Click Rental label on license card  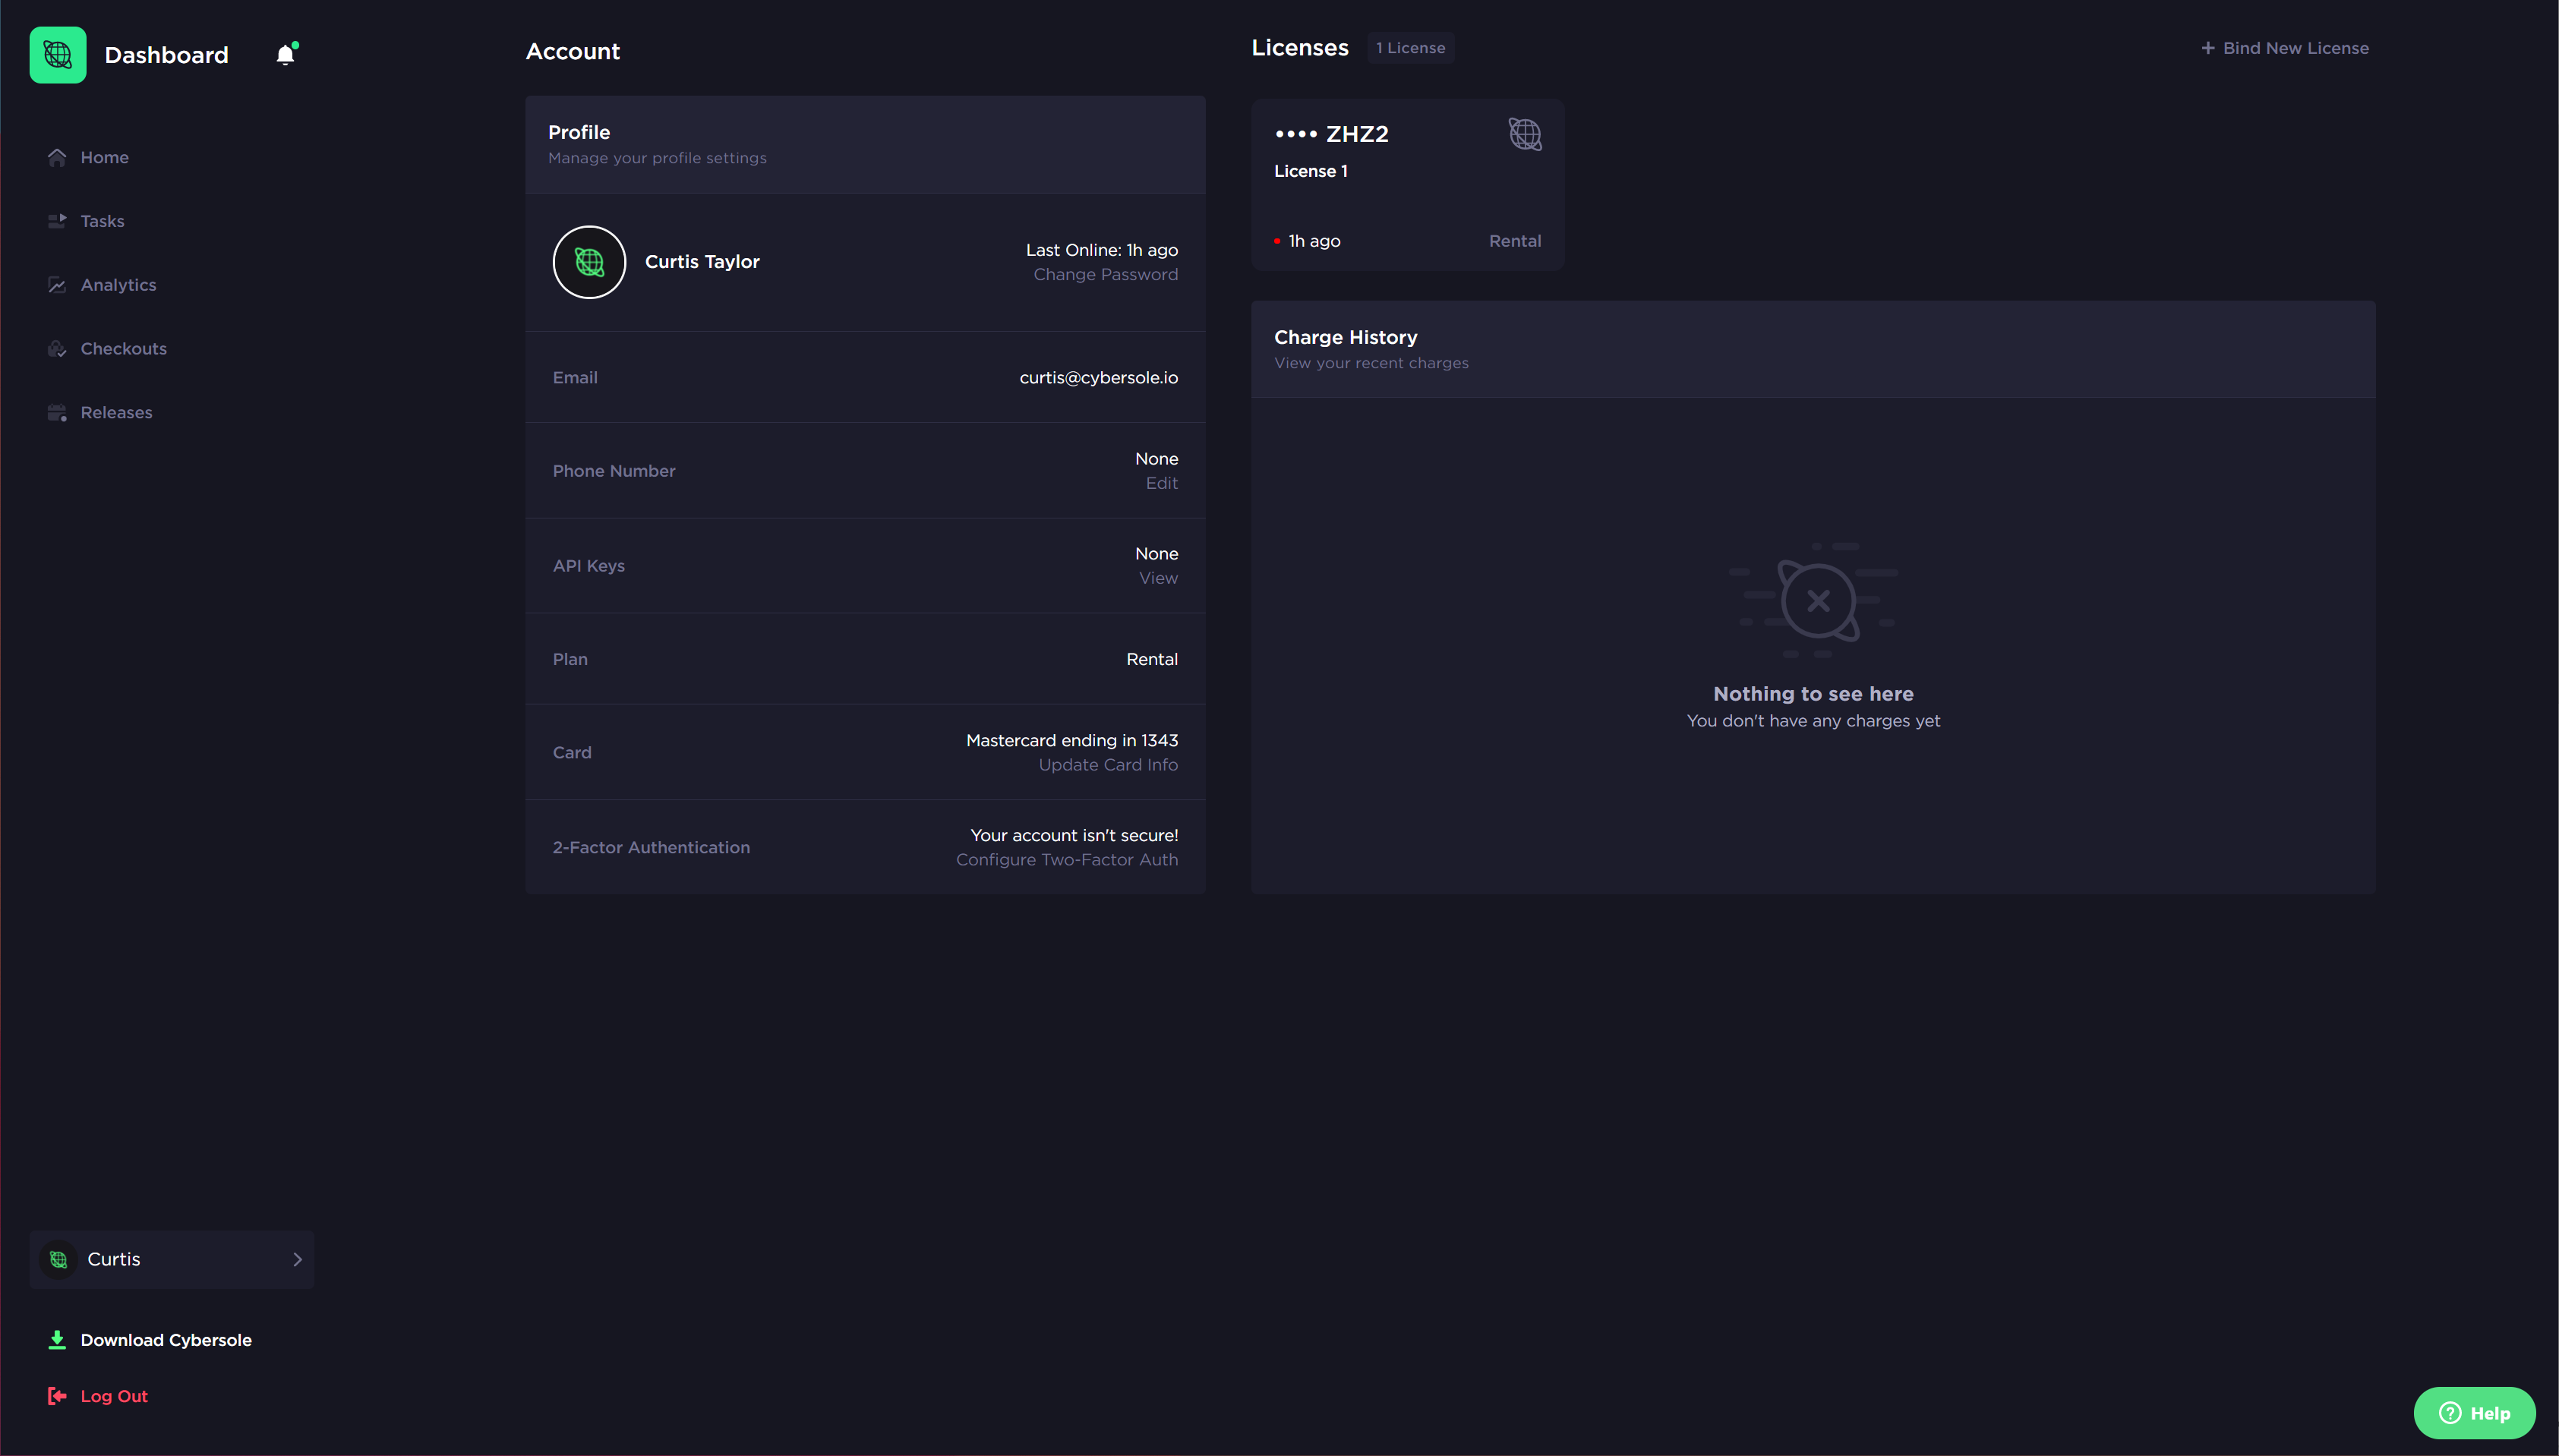(1514, 241)
